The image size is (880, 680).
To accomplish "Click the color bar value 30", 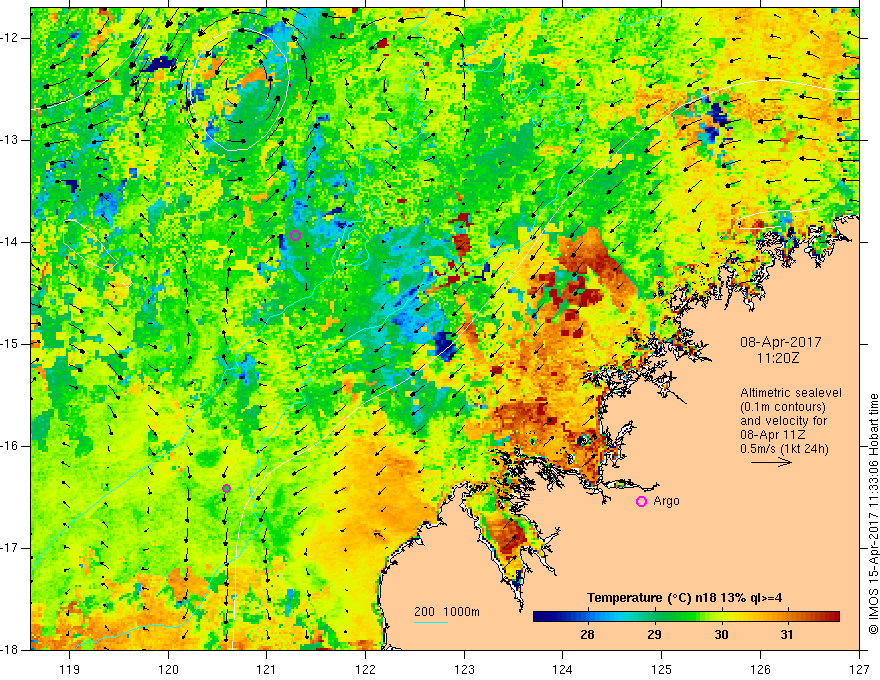I will click(721, 635).
